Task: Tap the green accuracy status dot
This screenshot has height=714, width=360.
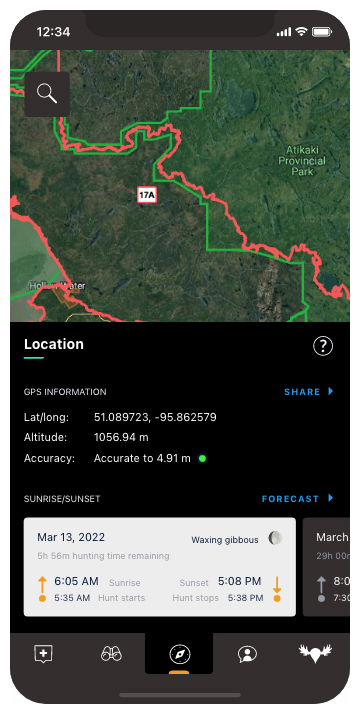Action: [x=203, y=459]
